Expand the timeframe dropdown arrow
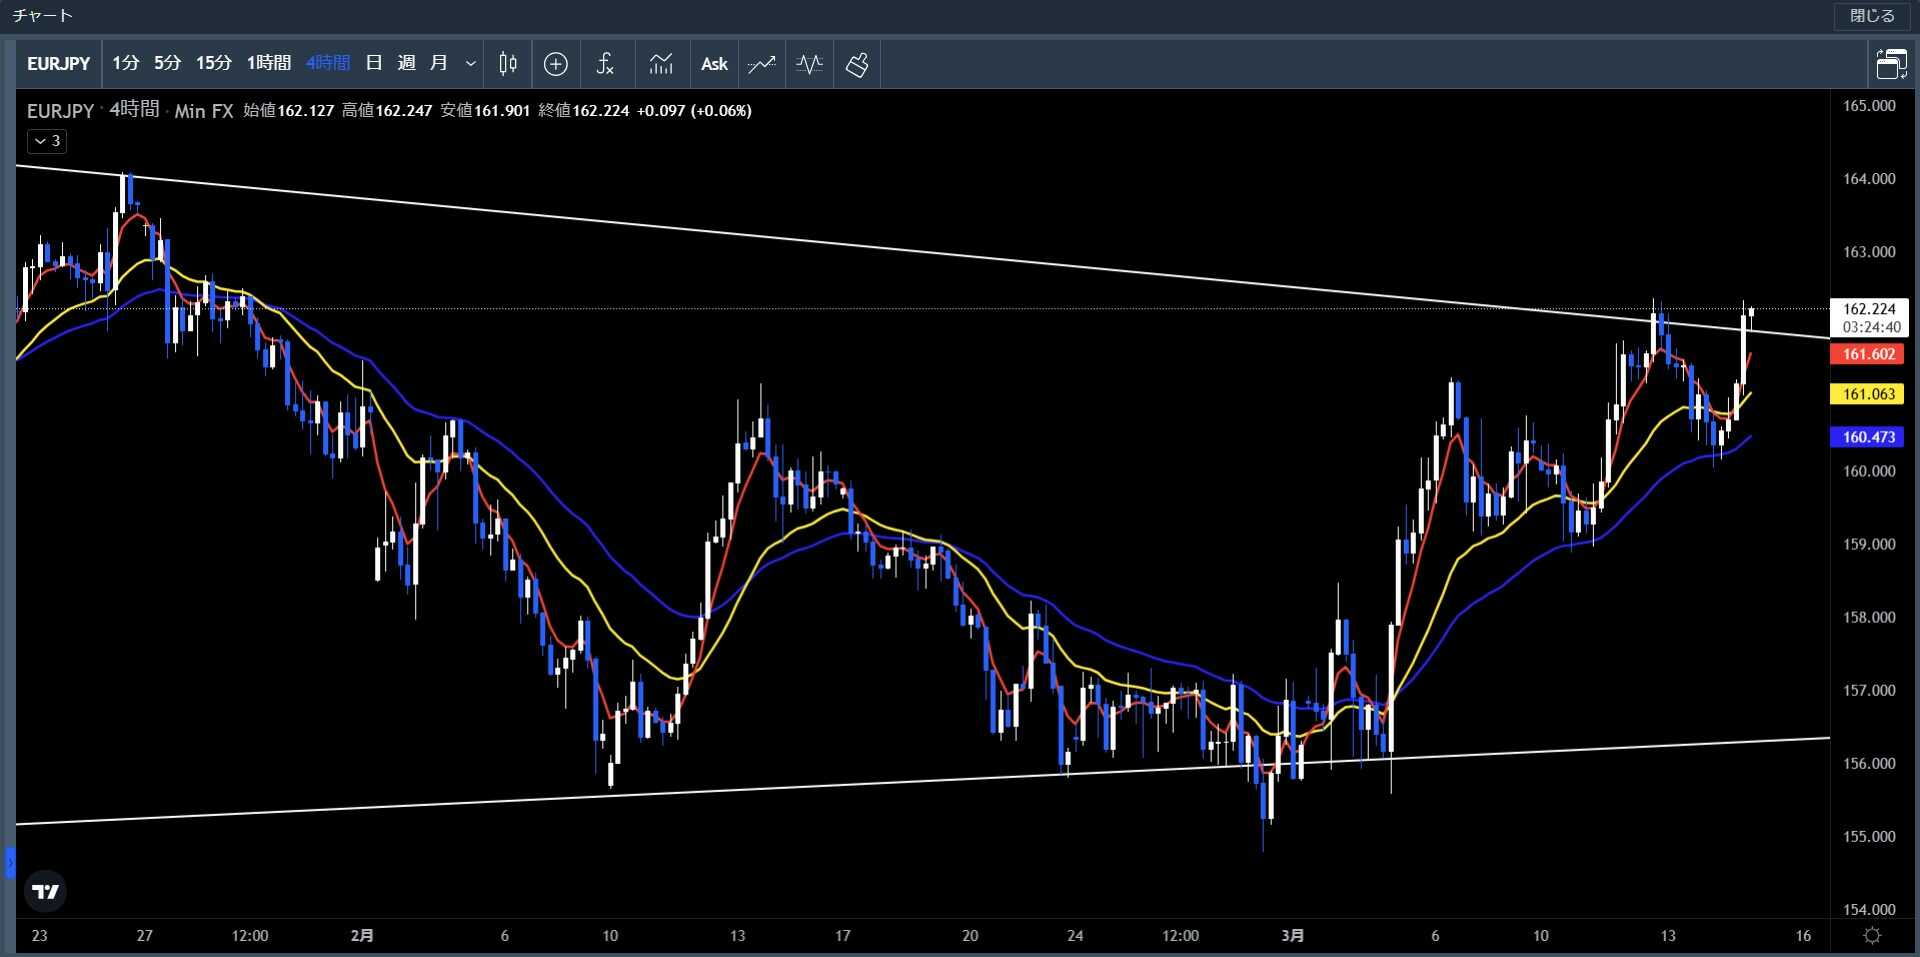The height and width of the screenshot is (957, 1920). click(x=470, y=64)
